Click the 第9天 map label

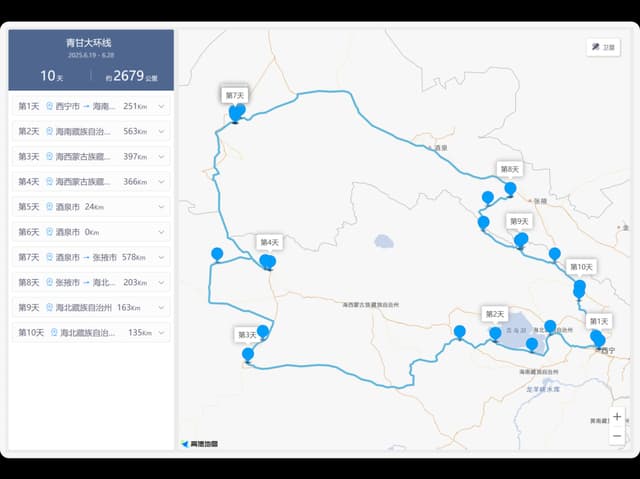pyautogui.click(x=519, y=221)
